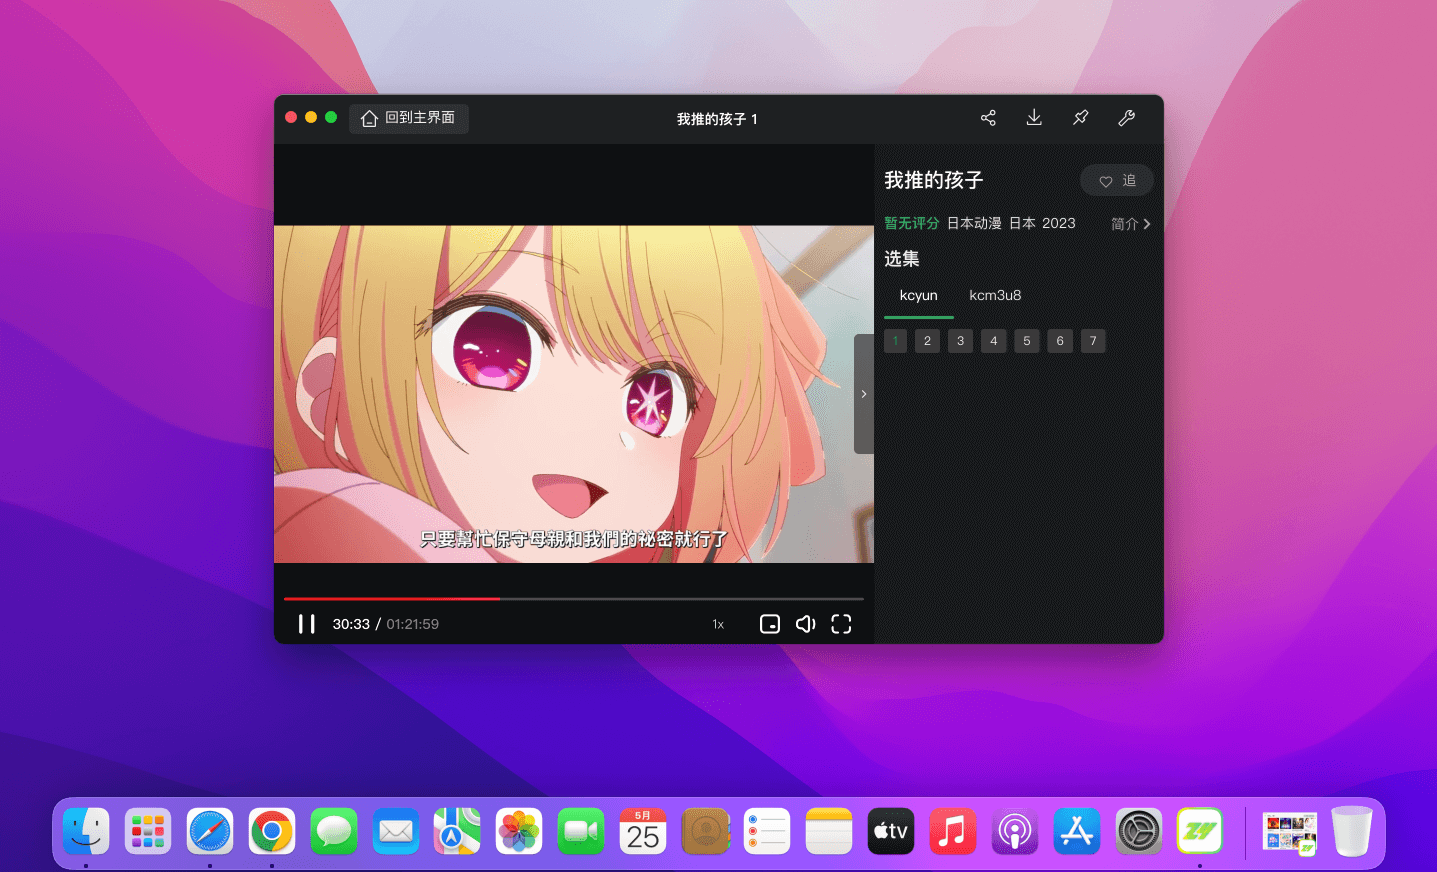Enter fullscreen mode
The width and height of the screenshot is (1437, 872).
tap(841, 624)
